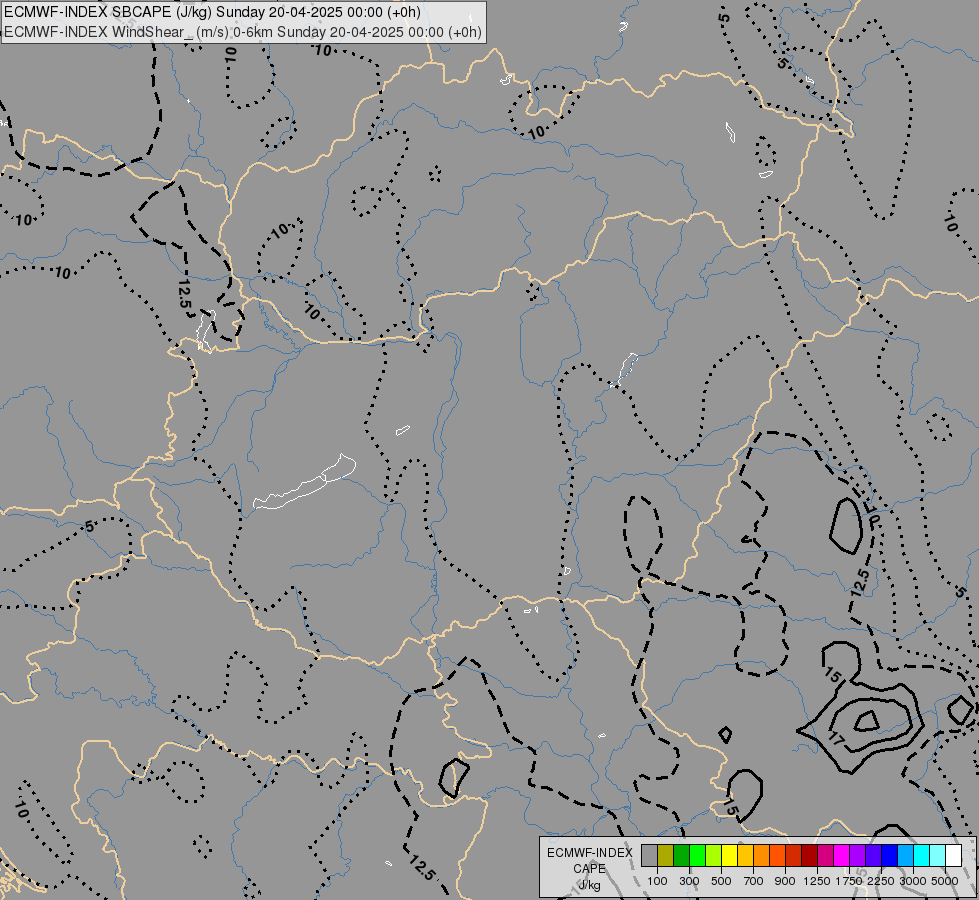Image resolution: width=979 pixels, height=900 pixels.
Task: Click the contour label reading 17
Action: [837, 739]
